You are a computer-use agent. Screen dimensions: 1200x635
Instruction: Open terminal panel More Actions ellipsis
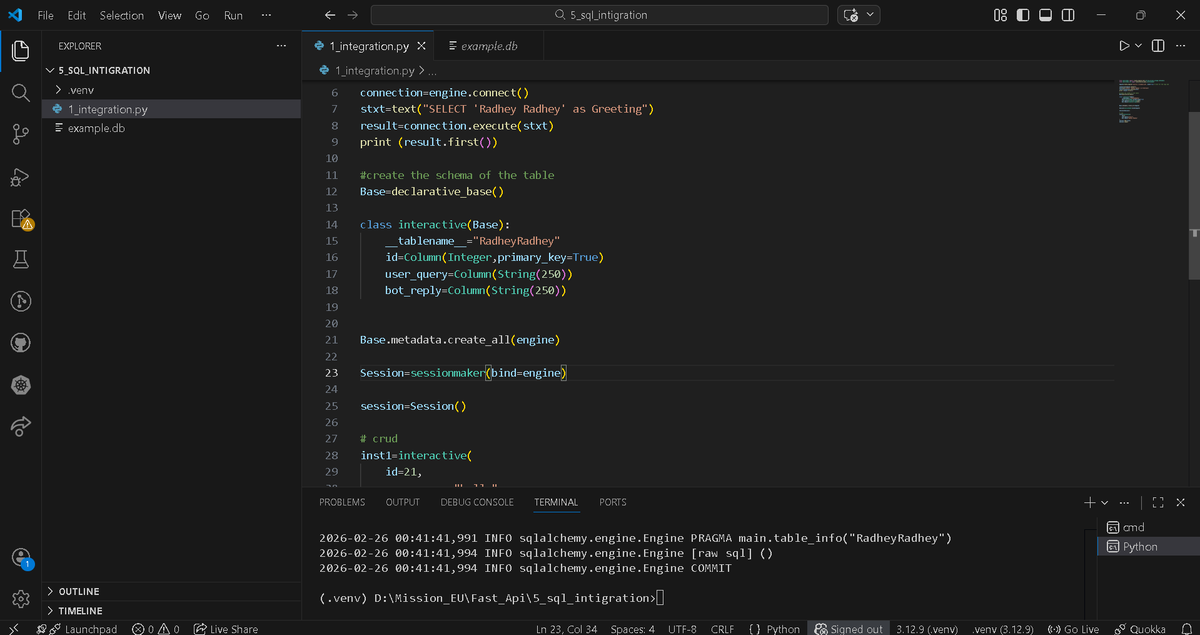[x=1124, y=502]
